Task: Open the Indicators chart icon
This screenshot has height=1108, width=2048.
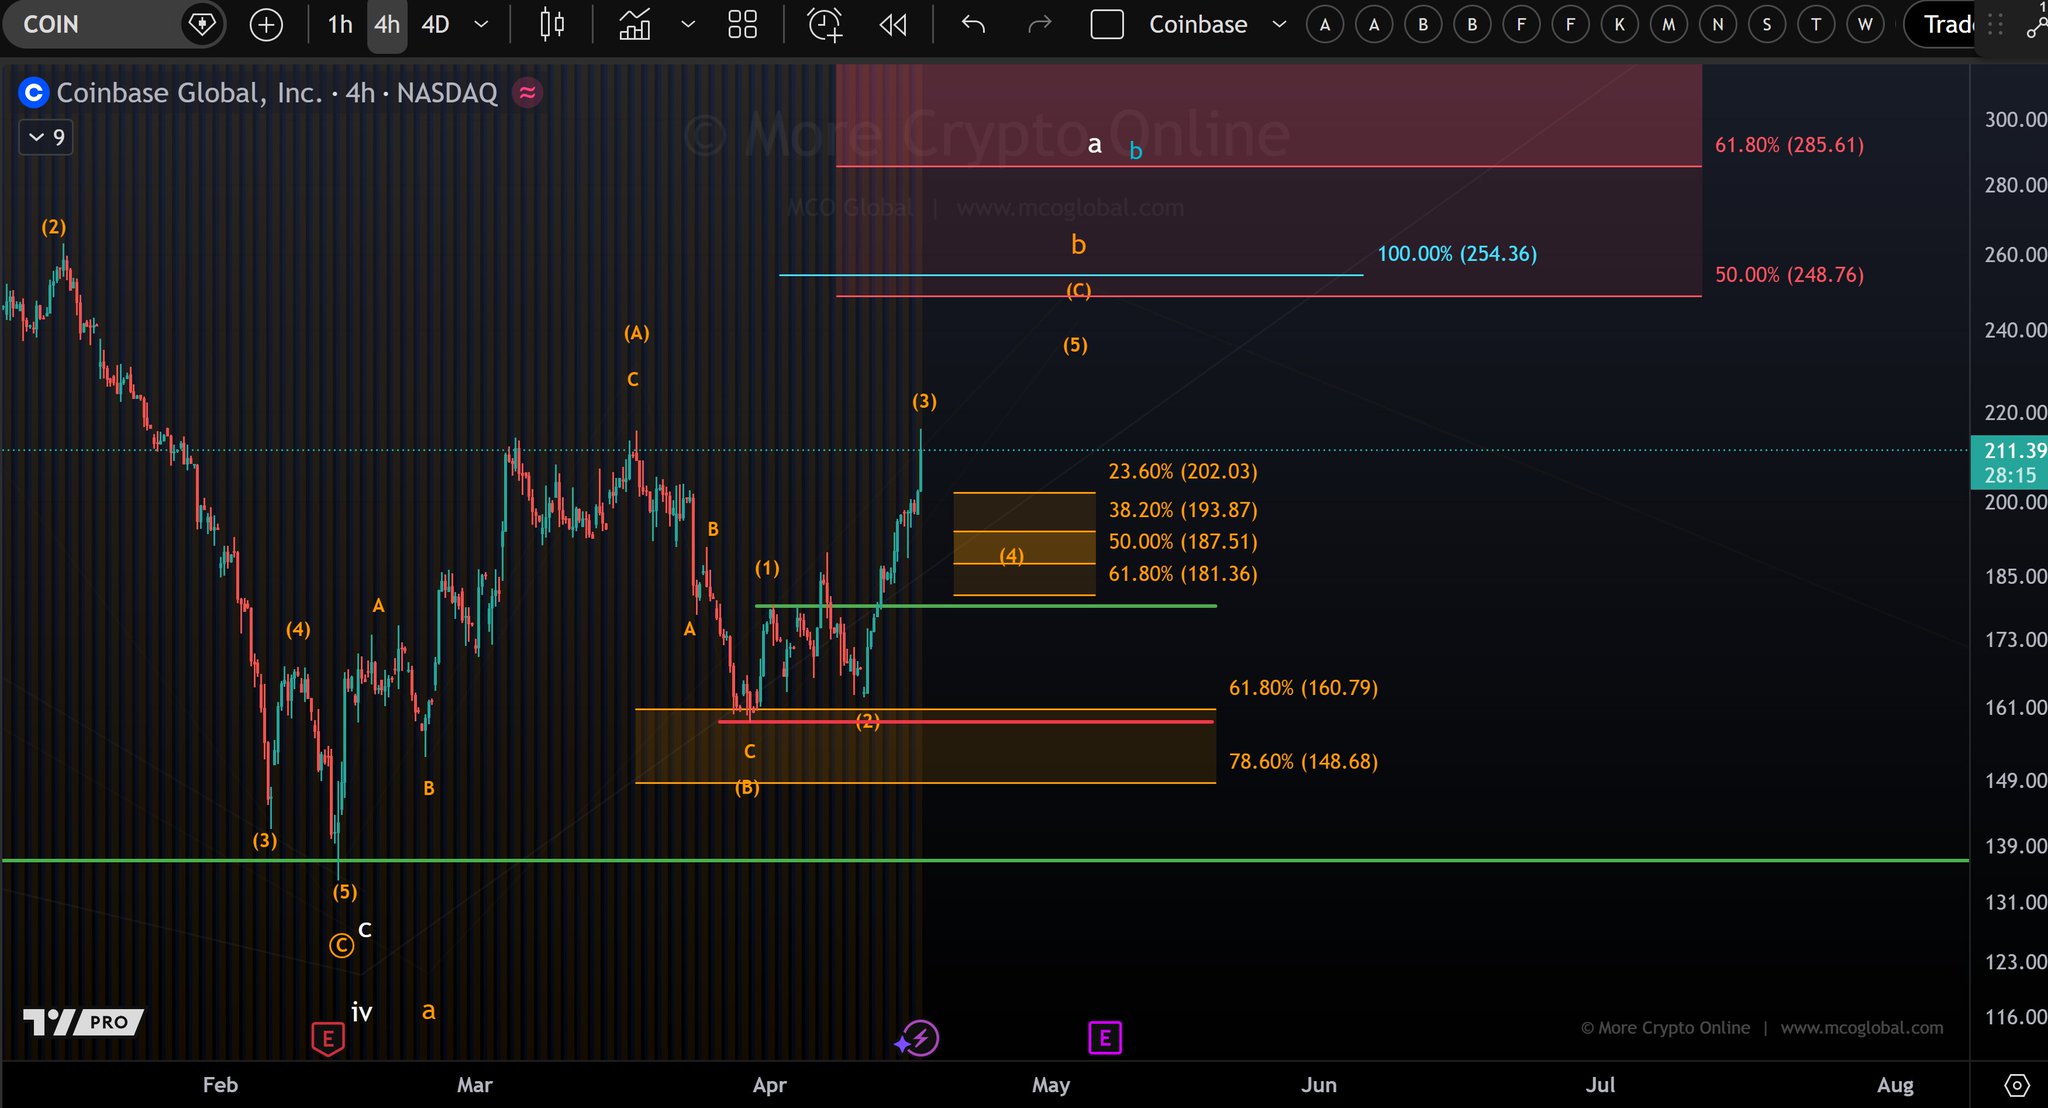Action: (635, 25)
